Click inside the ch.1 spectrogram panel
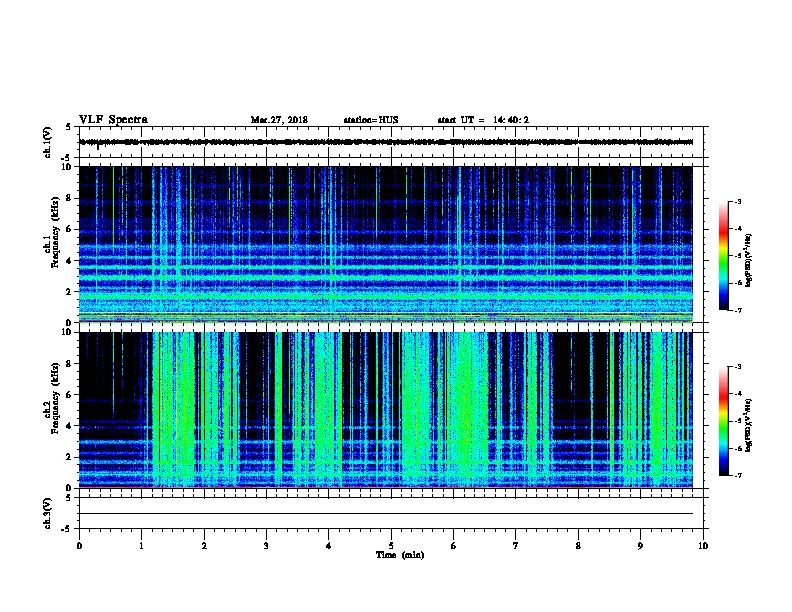Viewport: 792px width, 612px height. click(386, 244)
